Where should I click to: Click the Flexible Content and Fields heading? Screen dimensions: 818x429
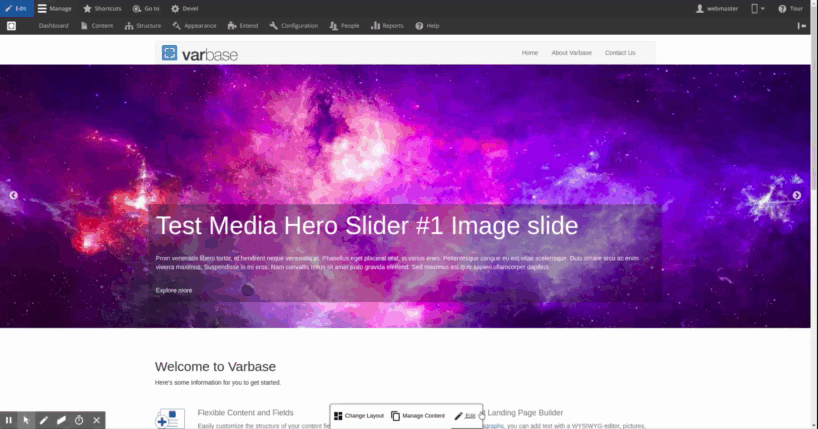coord(245,412)
